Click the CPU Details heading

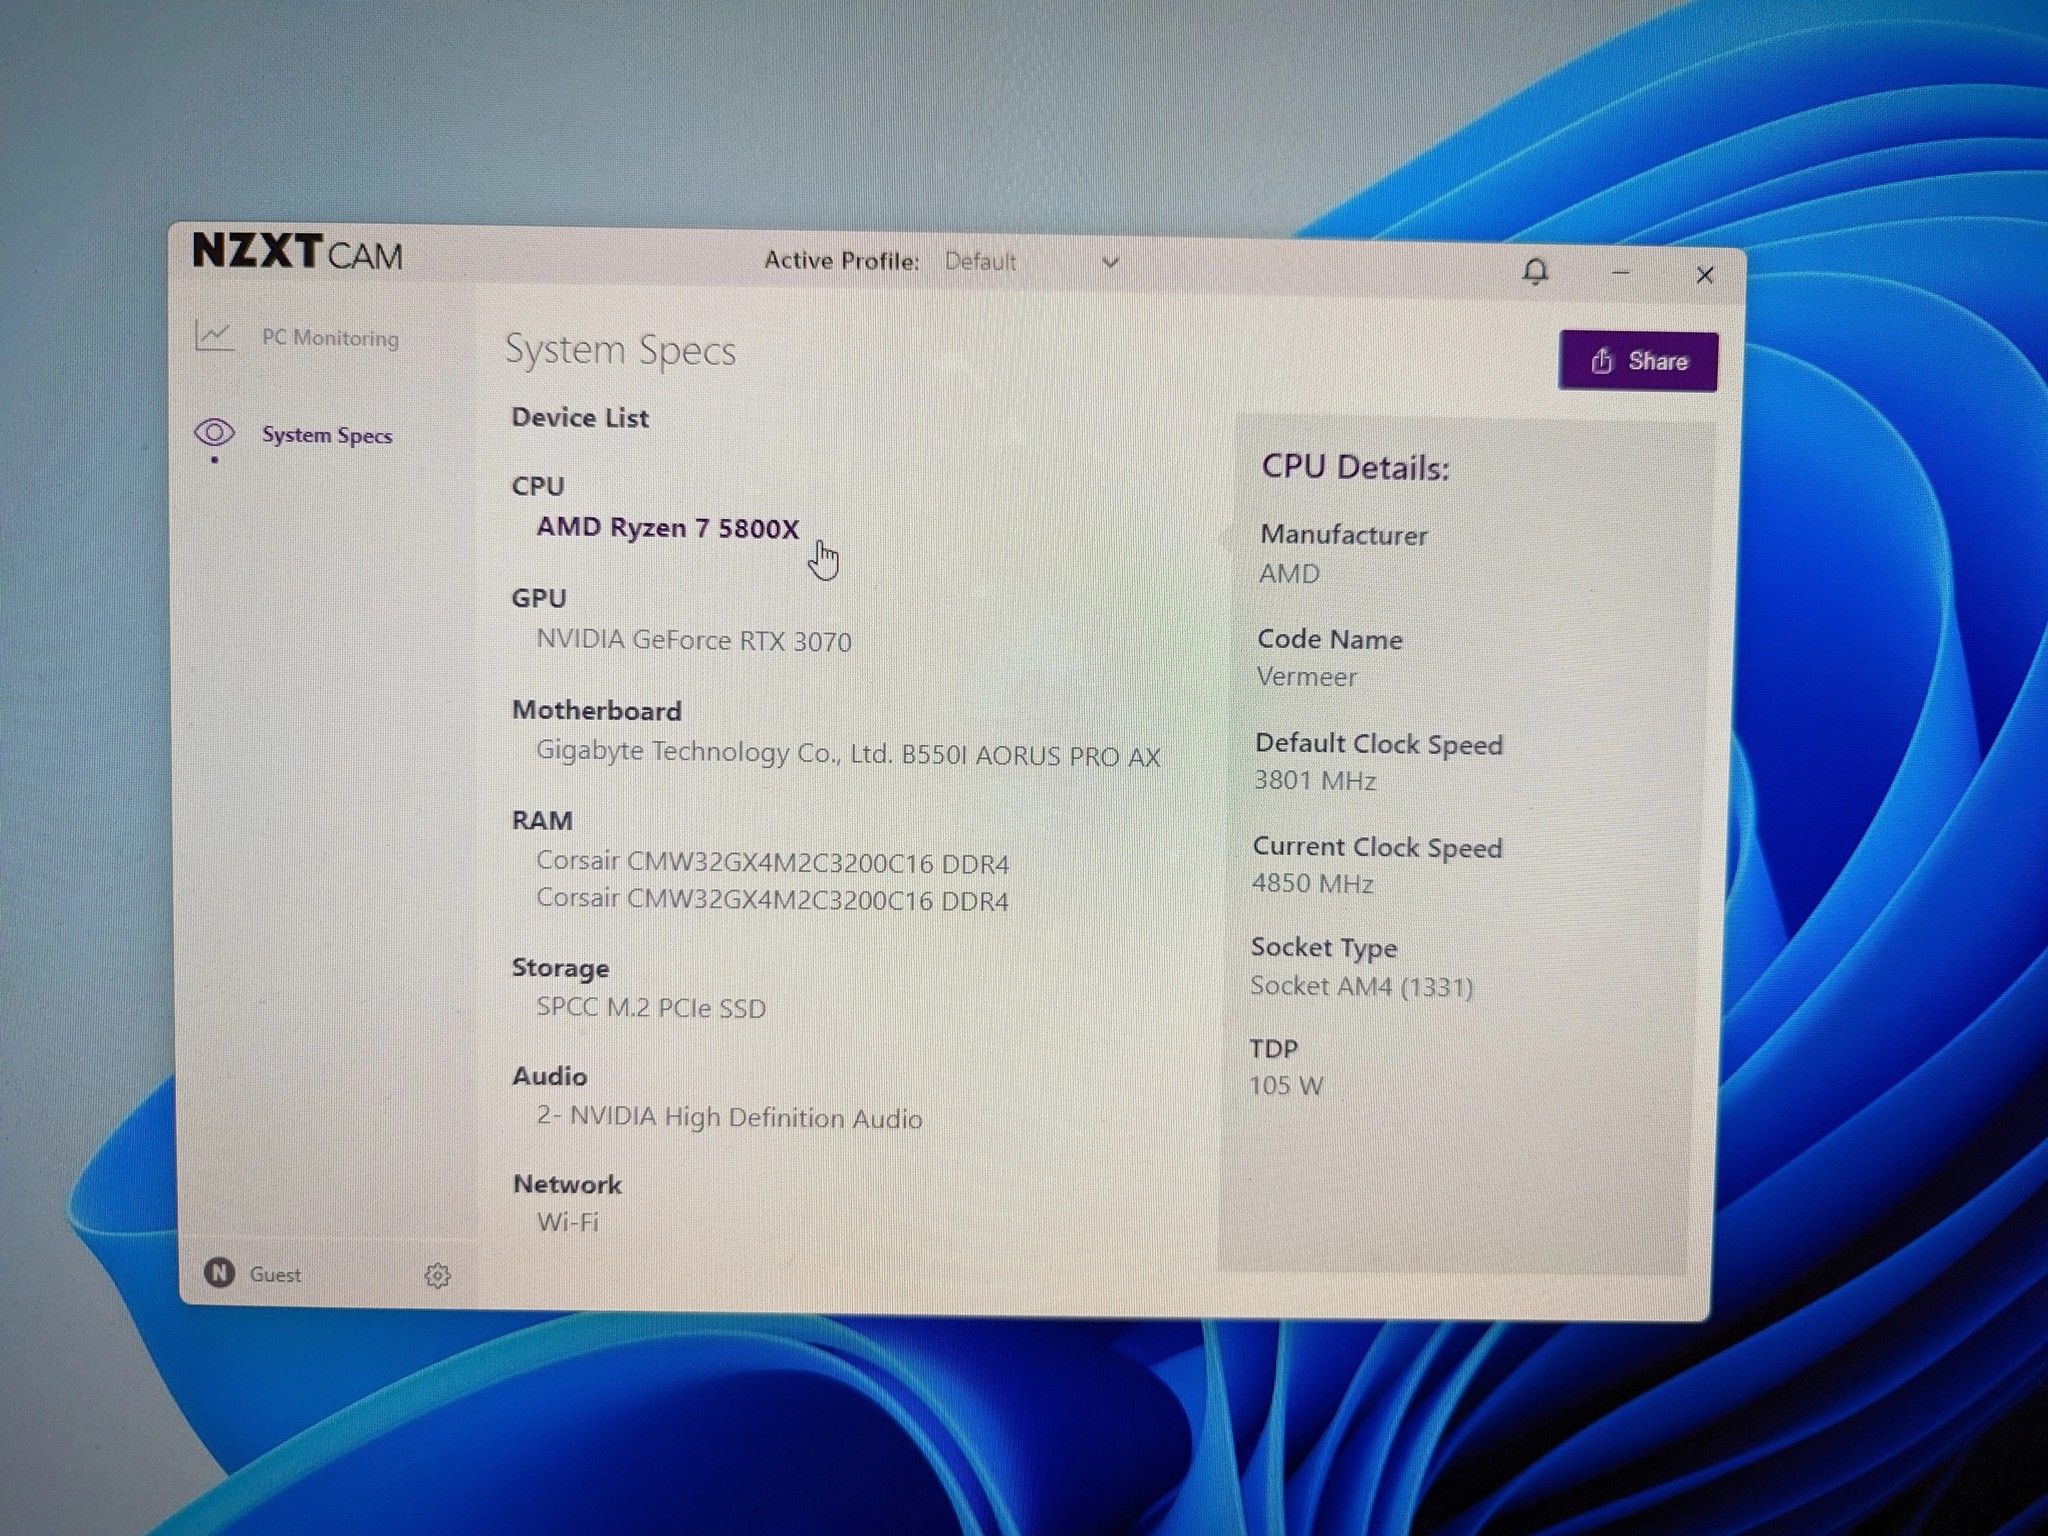coord(1355,467)
